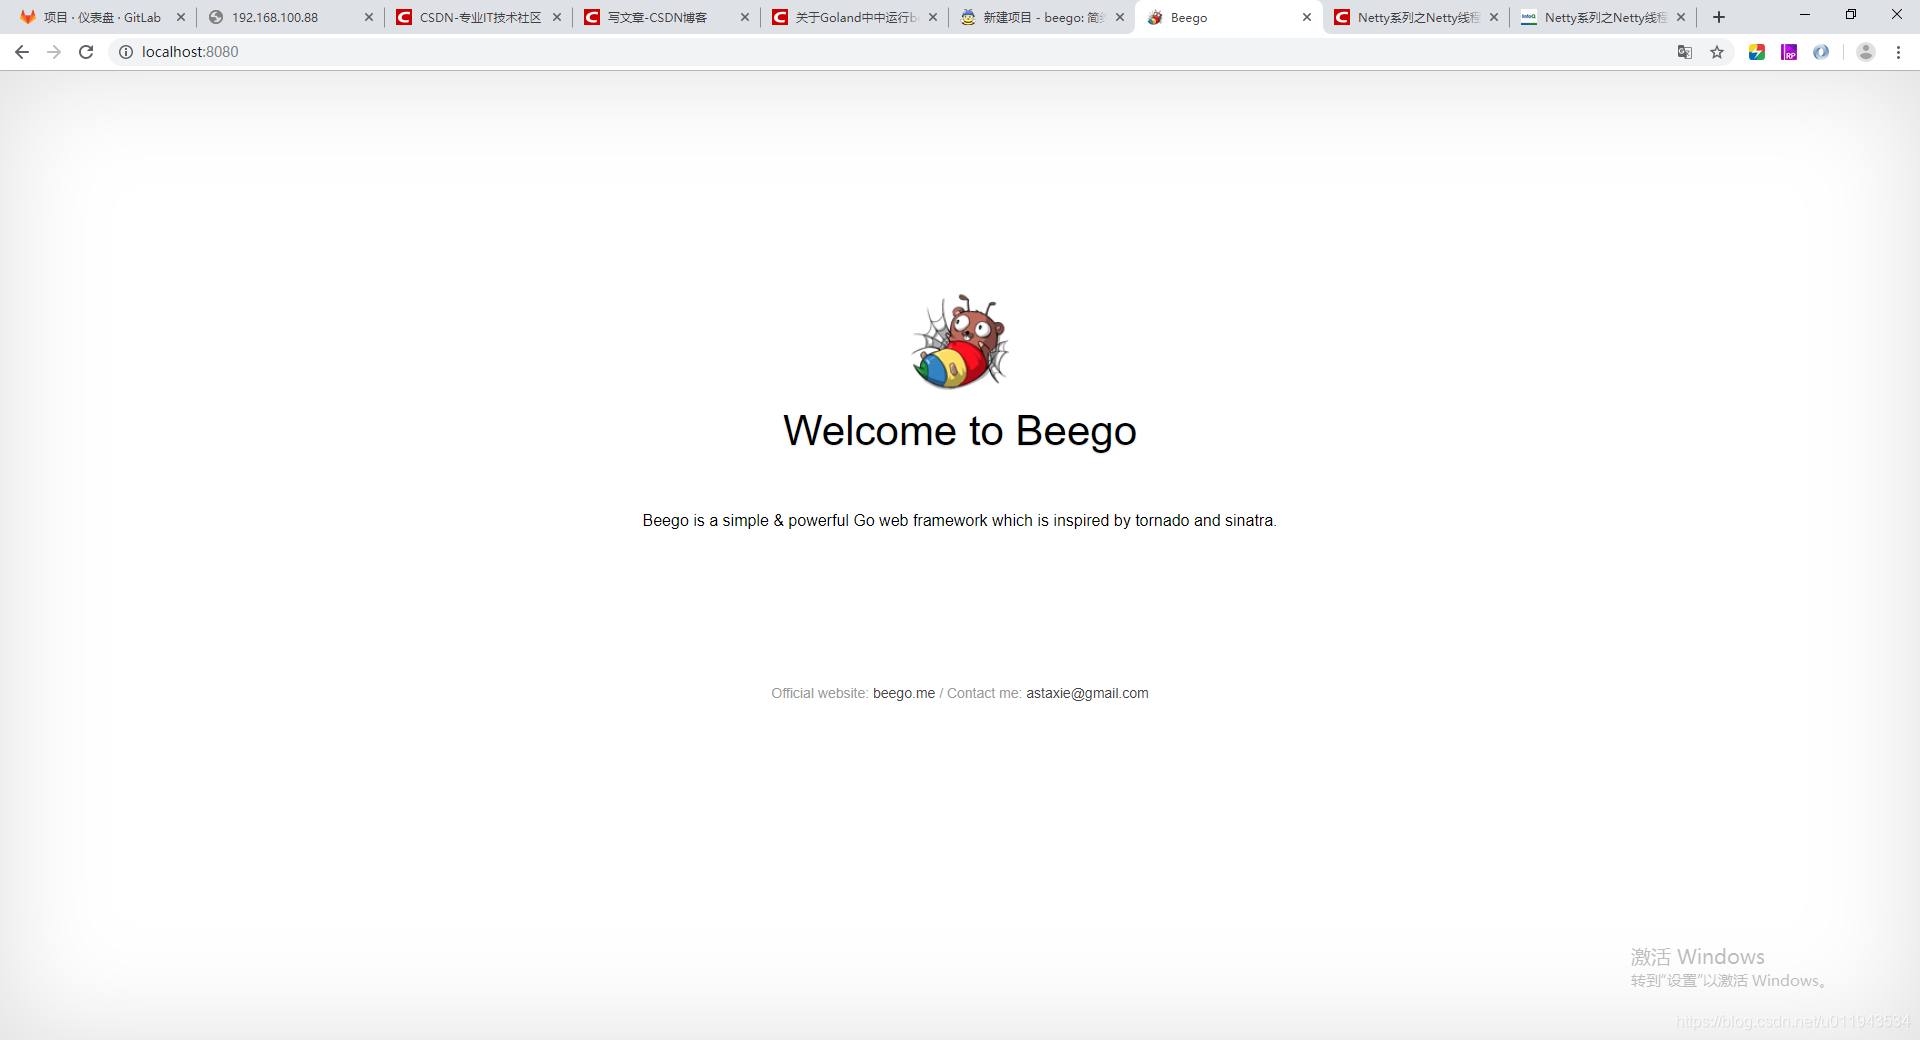Screen dimensions: 1920x1040
Task: Open the colorful squares extension icon
Action: point(1757,52)
